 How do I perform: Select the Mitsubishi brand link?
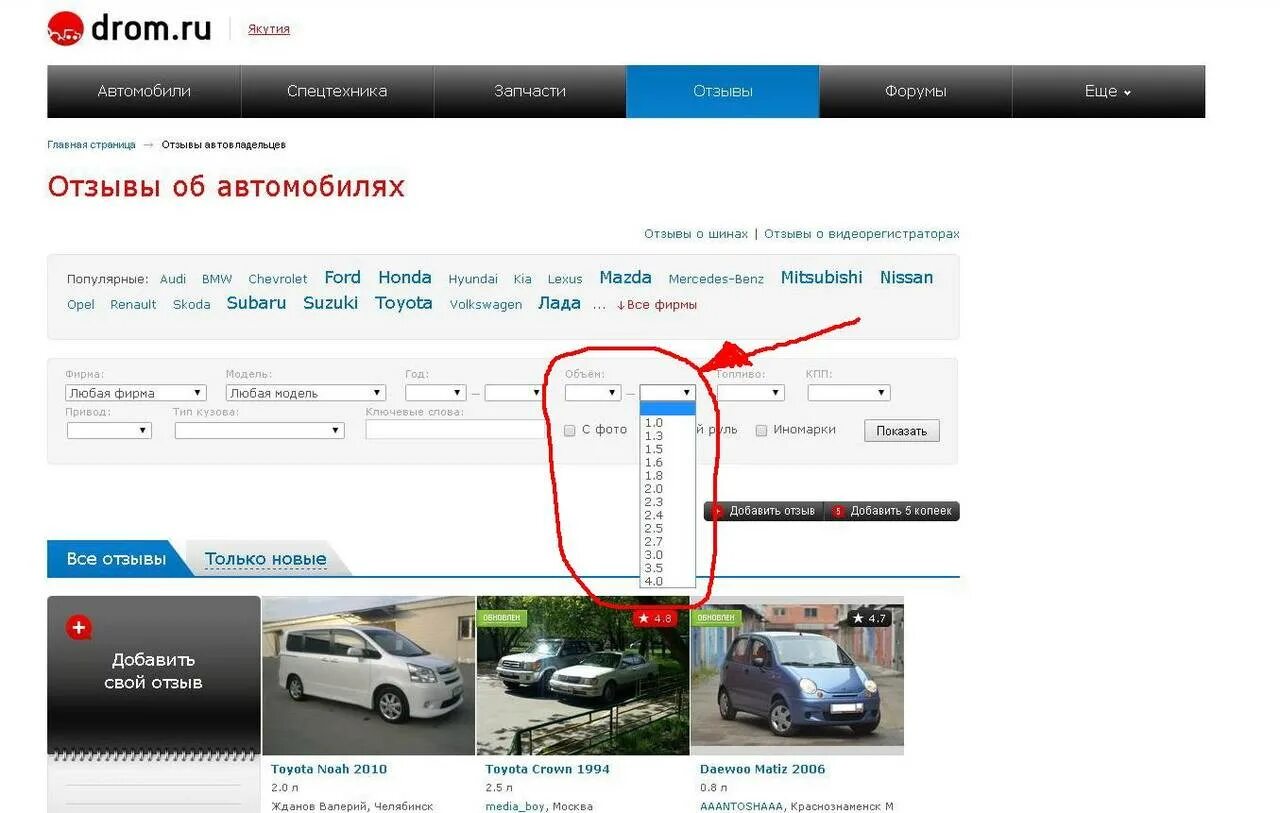[821, 278]
